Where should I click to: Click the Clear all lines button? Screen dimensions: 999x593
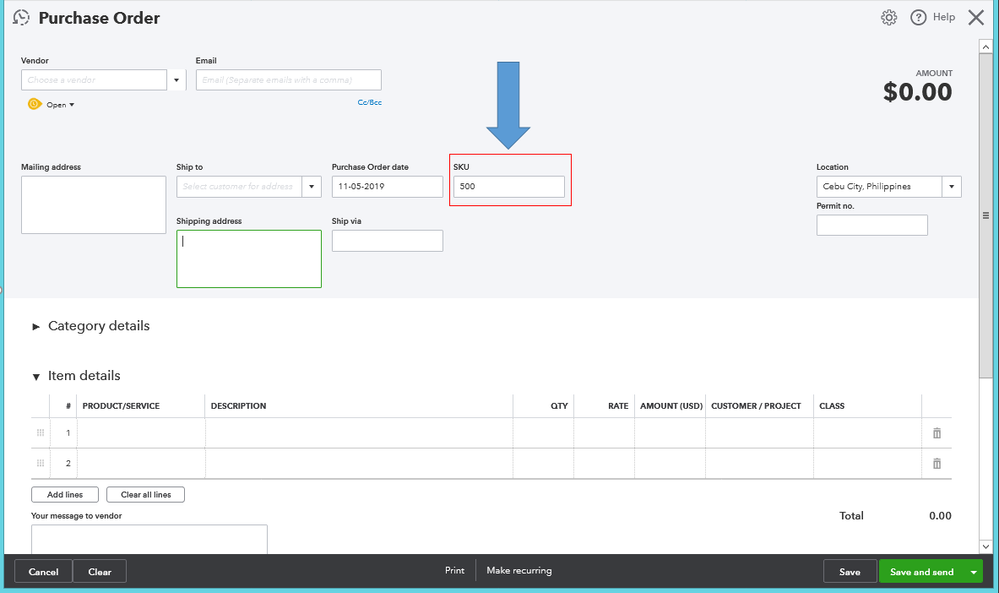146,494
